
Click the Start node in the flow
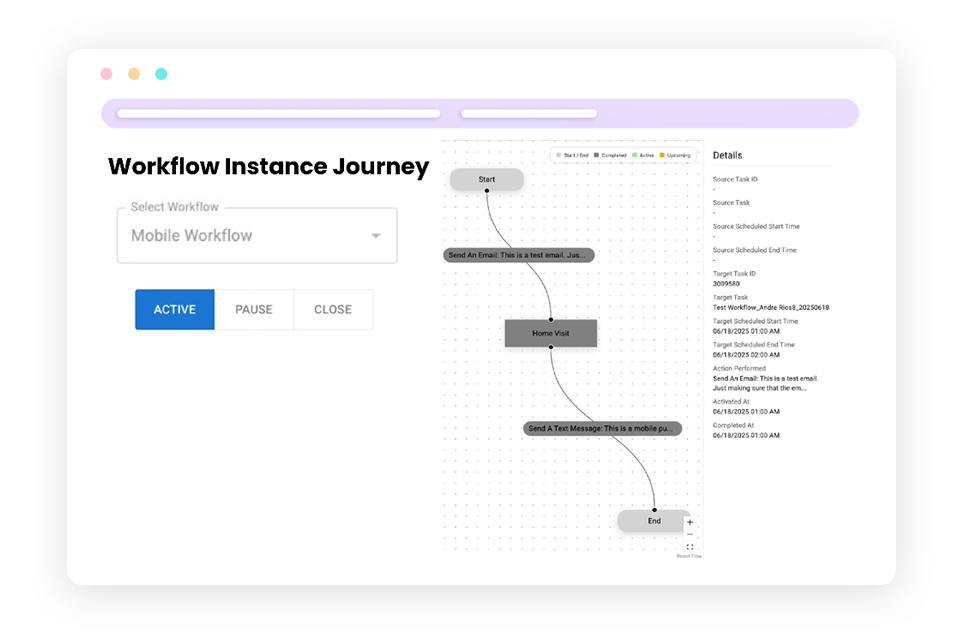(x=486, y=179)
